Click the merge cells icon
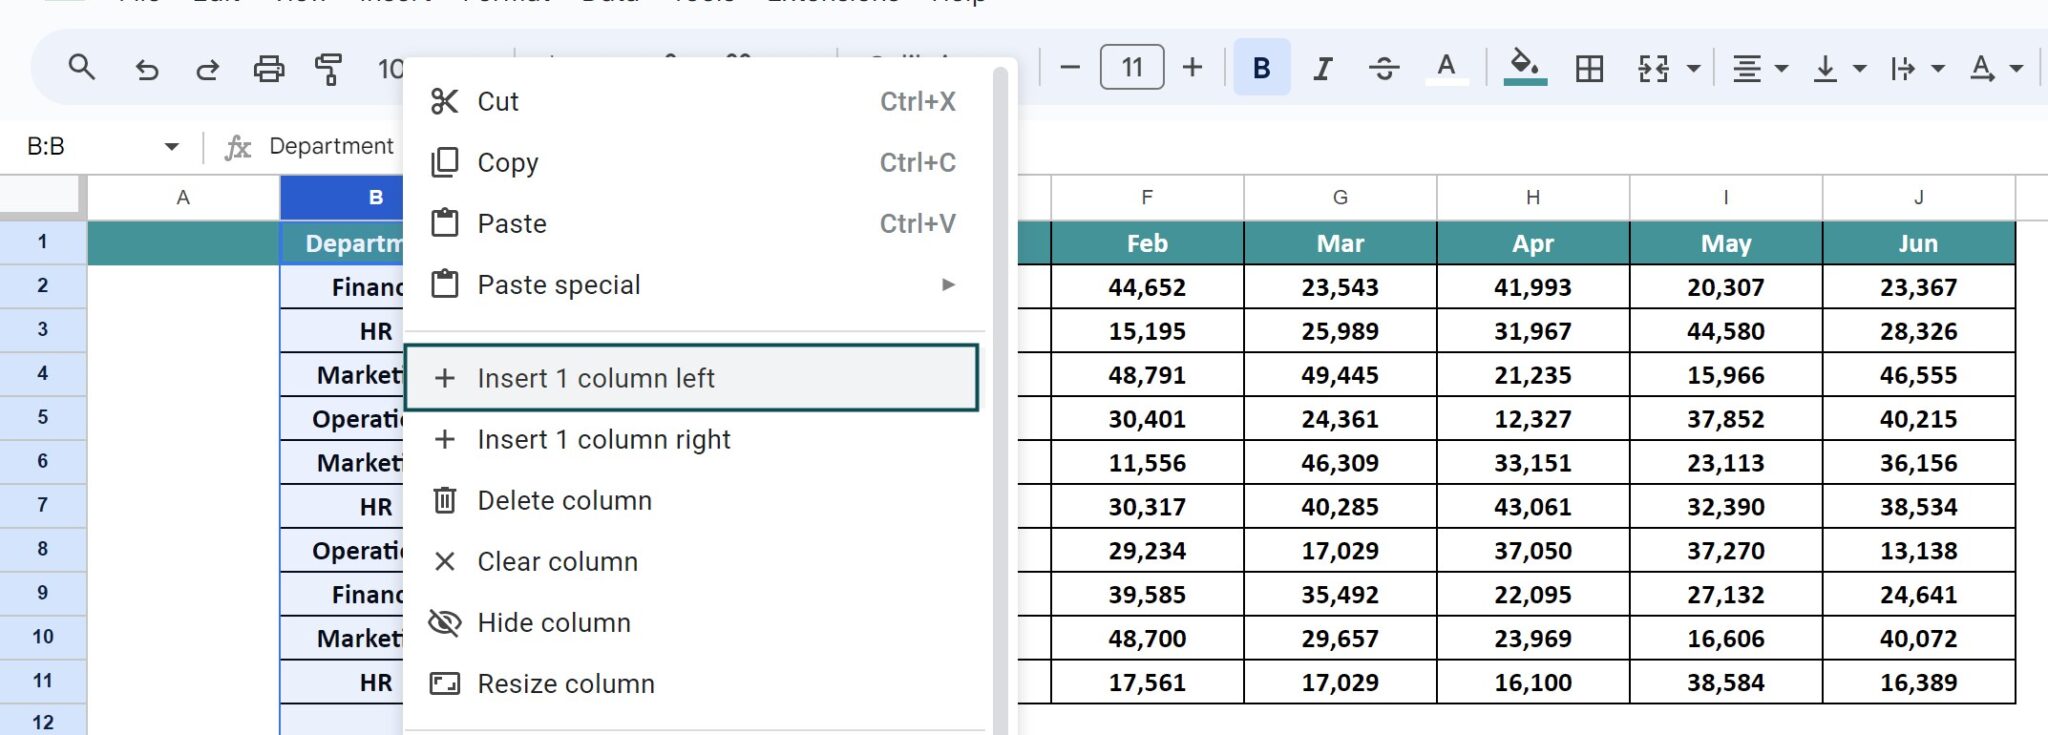Viewport: 2048px width, 735px height. click(1653, 69)
